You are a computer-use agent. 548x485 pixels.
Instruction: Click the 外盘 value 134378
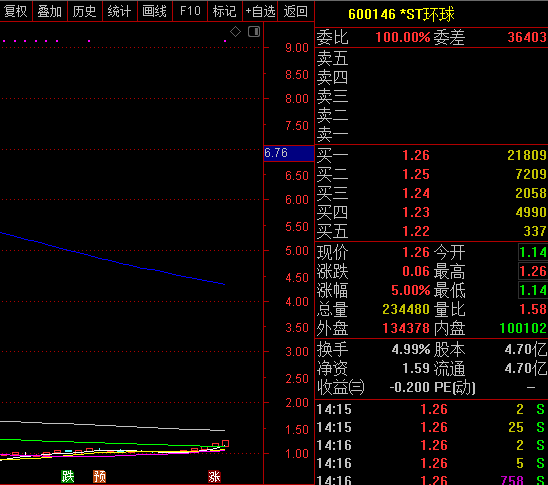pyautogui.click(x=406, y=328)
